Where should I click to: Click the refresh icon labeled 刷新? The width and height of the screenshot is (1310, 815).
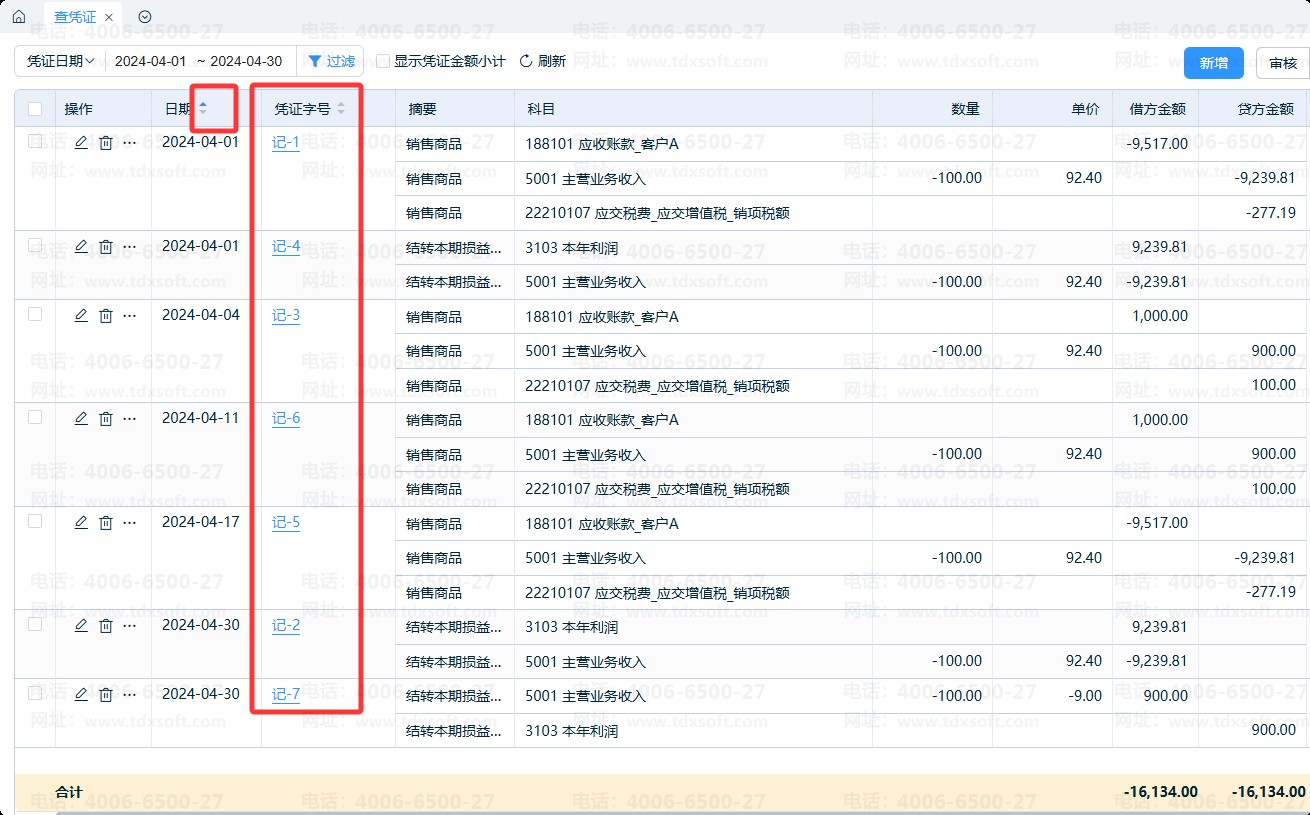(542, 61)
